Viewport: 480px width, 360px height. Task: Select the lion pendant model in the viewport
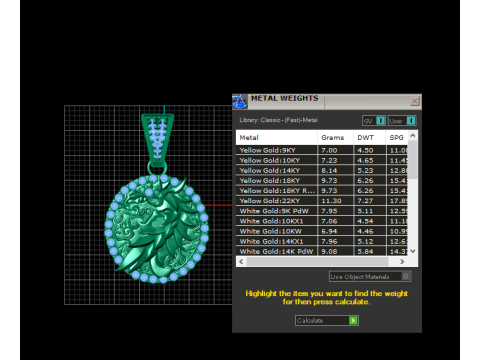coord(157,228)
